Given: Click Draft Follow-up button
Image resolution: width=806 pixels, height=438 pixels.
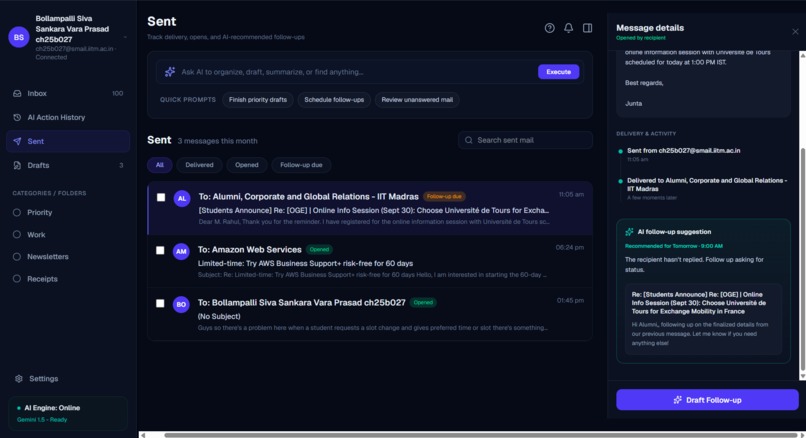Looking at the screenshot, I should (x=707, y=400).
